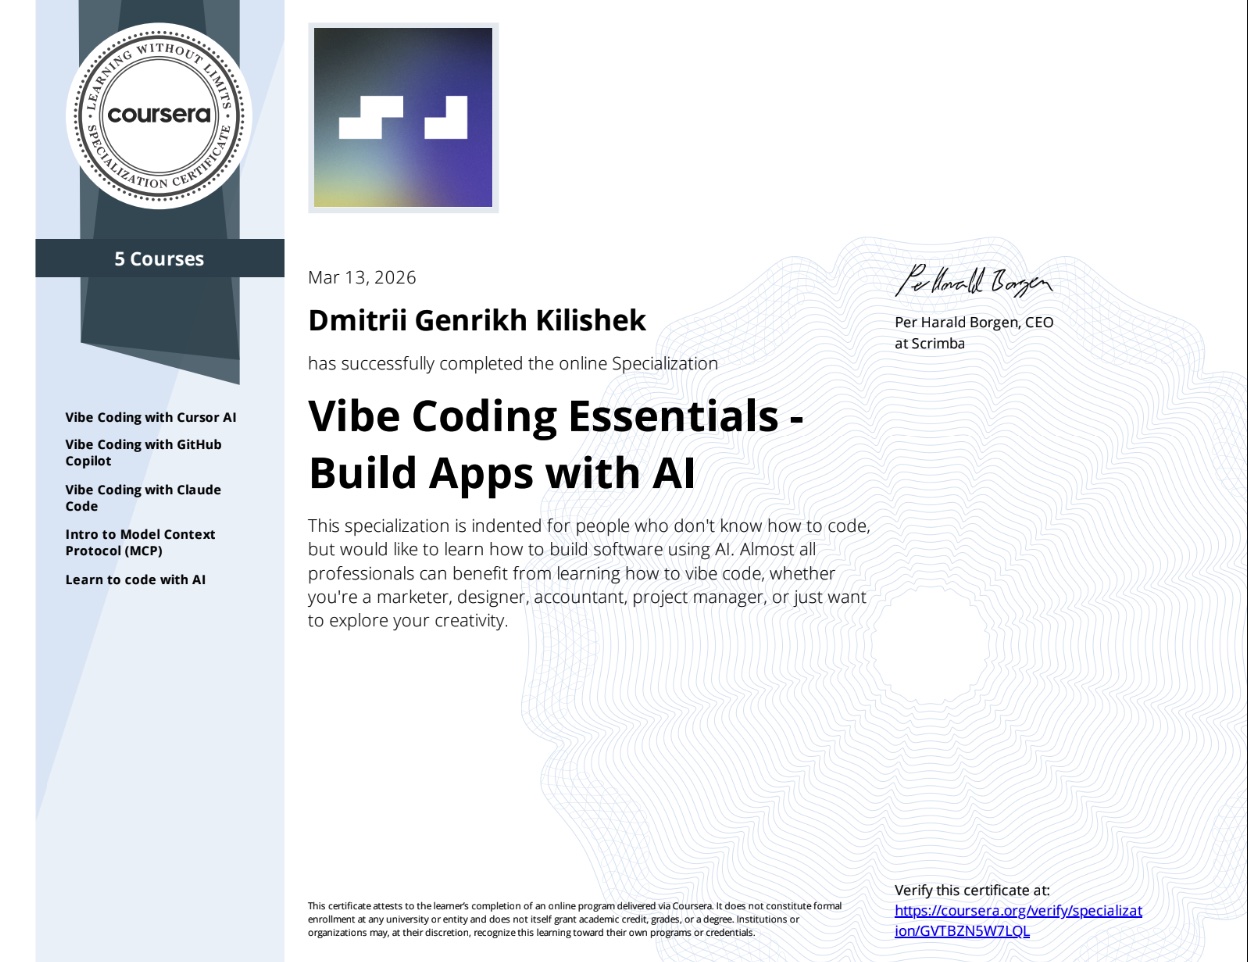The width and height of the screenshot is (1248, 962).
Task: Click the specialization description paragraph
Action: coord(588,573)
